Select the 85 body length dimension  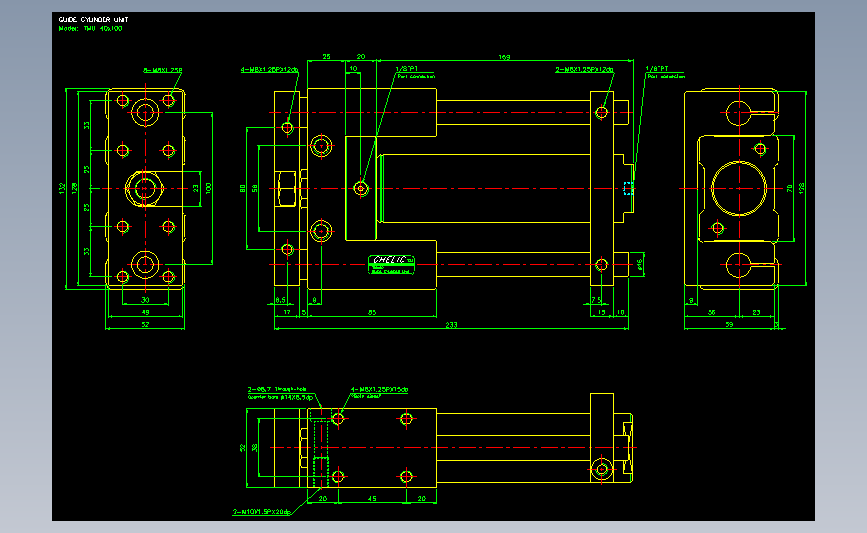pos(372,312)
